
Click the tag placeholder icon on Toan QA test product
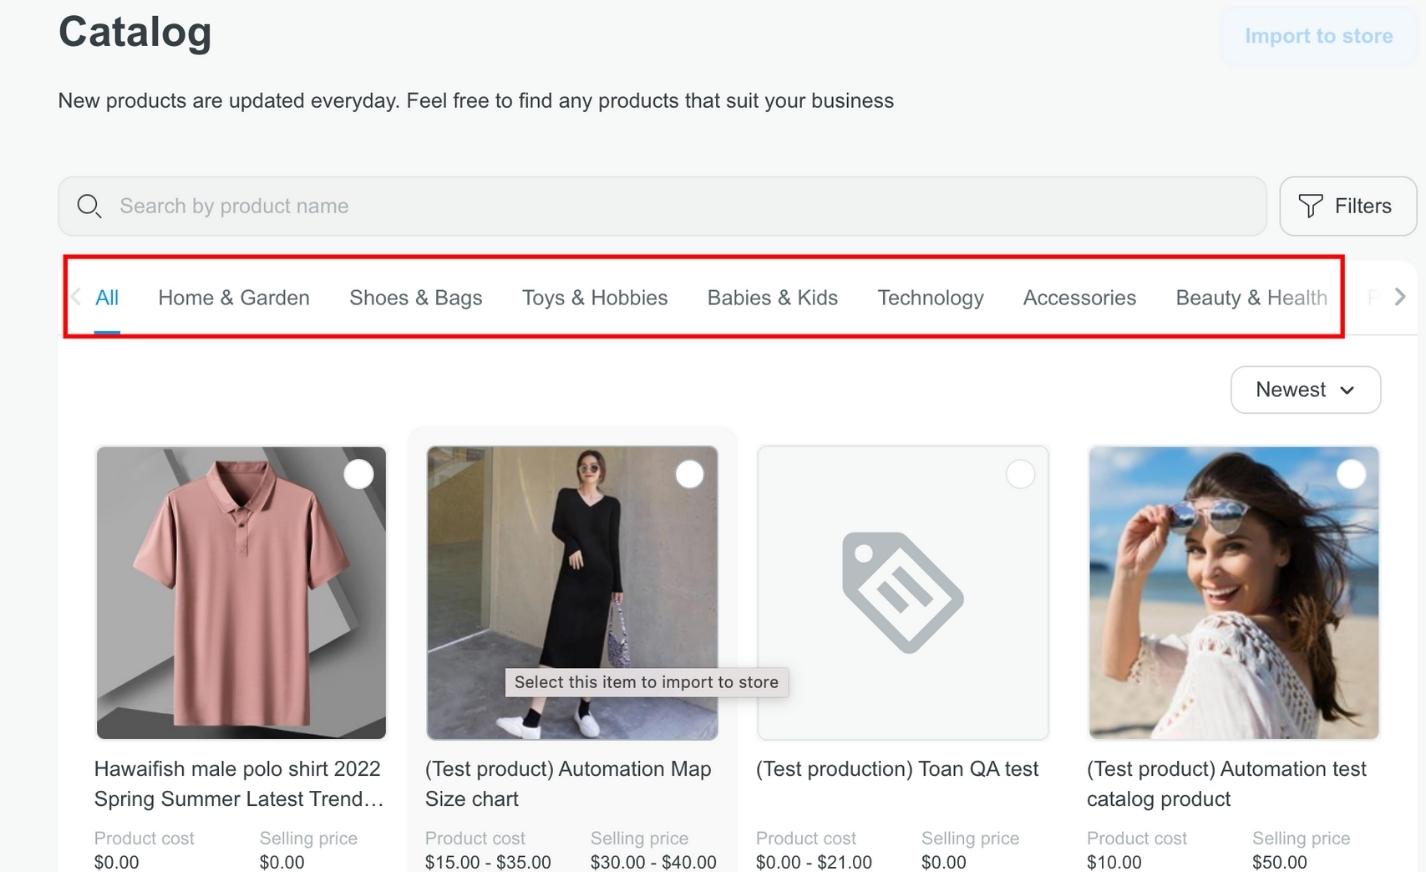902,592
